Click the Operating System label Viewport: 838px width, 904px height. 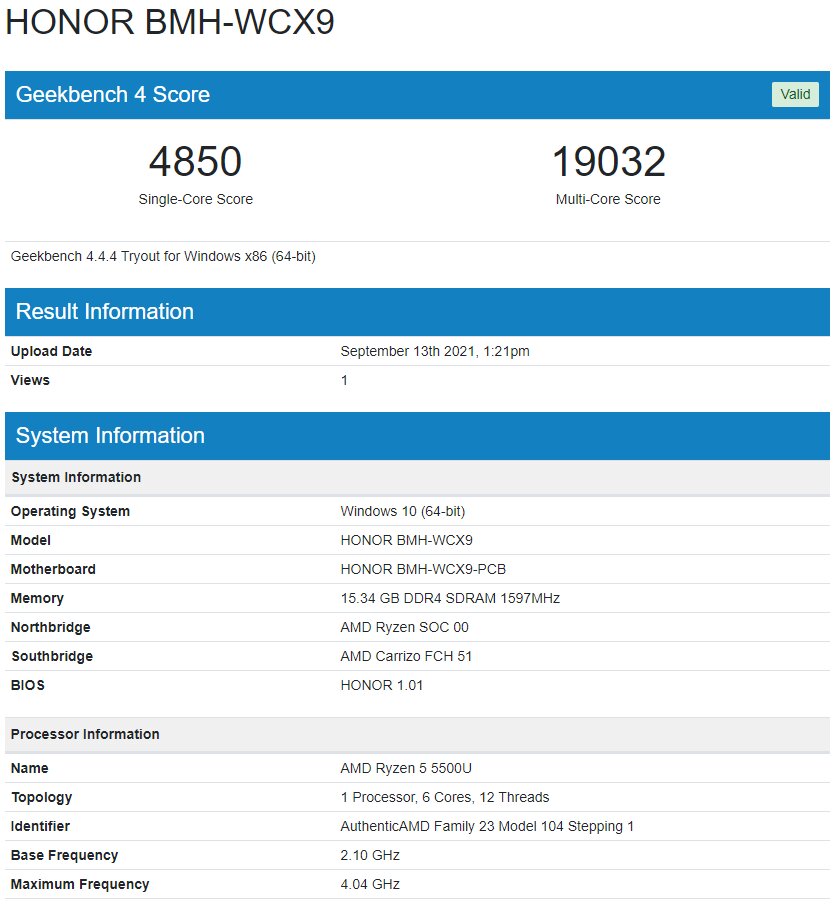[x=70, y=511]
